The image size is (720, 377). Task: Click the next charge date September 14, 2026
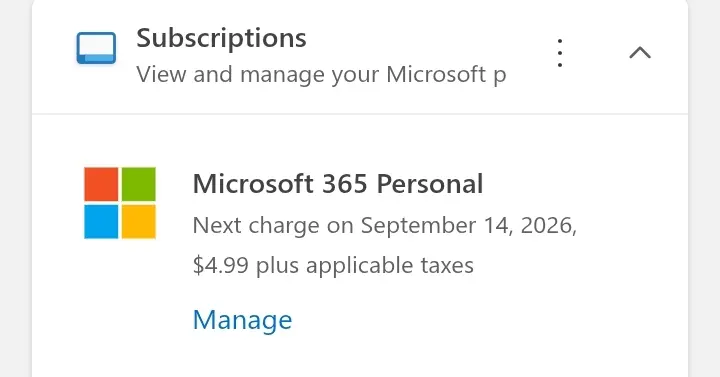pos(468,225)
